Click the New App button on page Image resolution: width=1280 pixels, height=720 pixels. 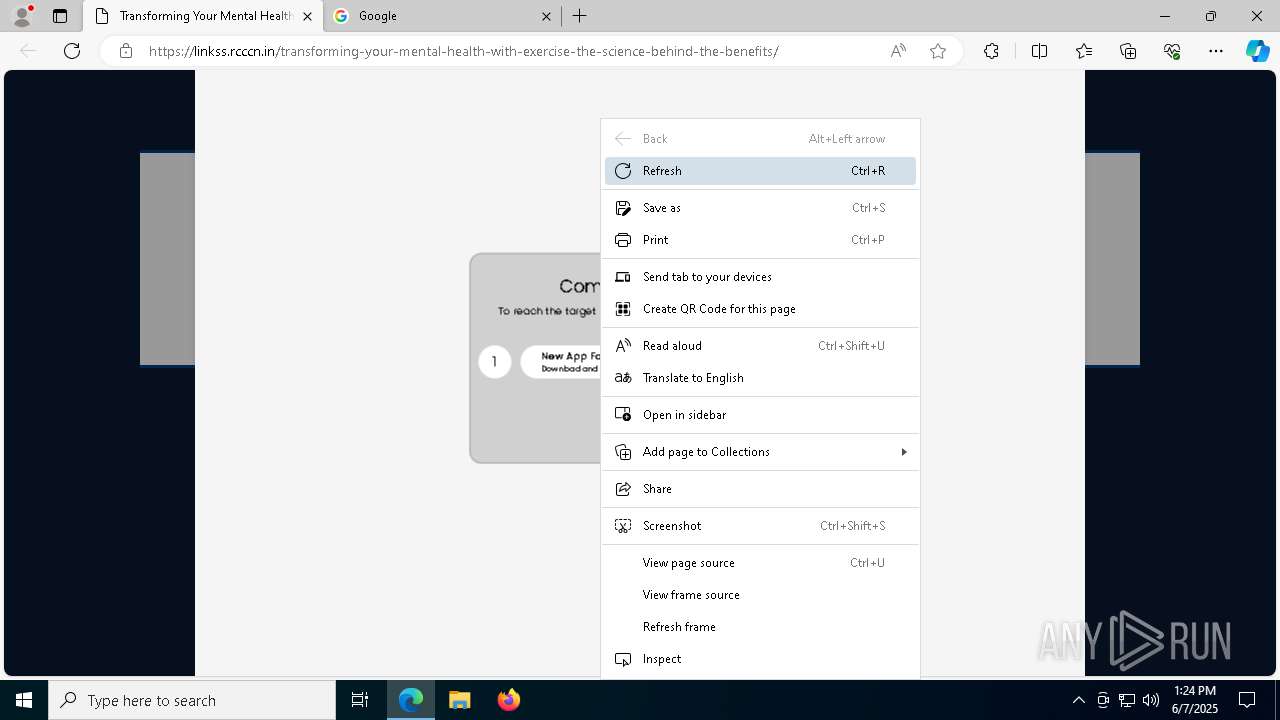coord(561,362)
